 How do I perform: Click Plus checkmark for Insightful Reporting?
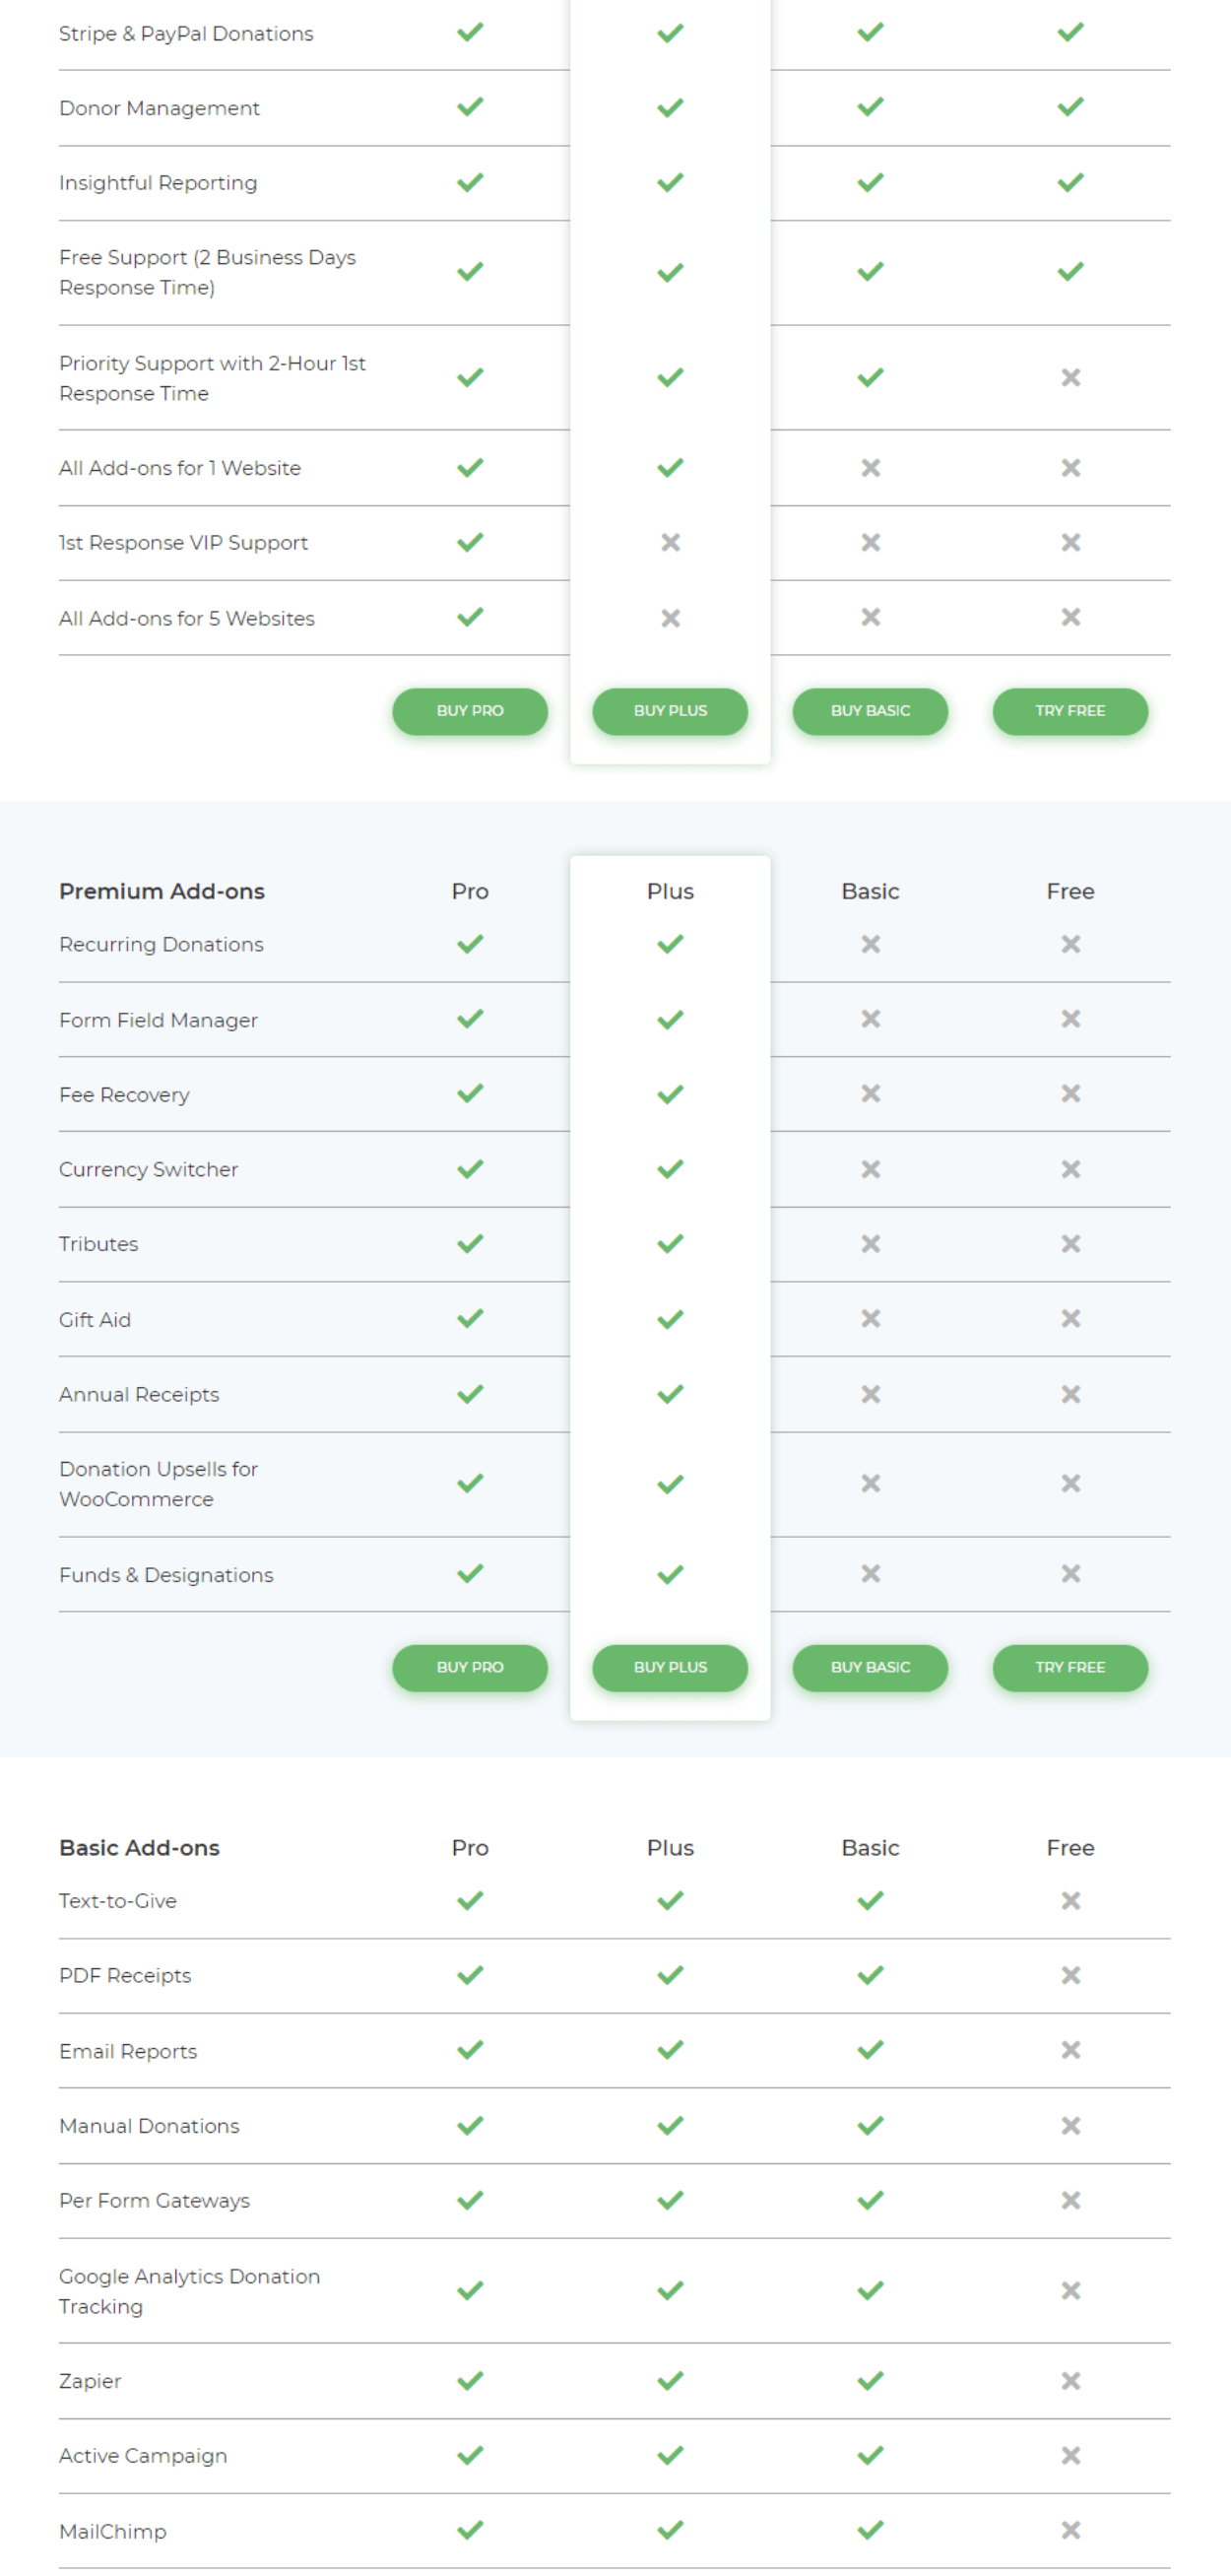point(670,182)
